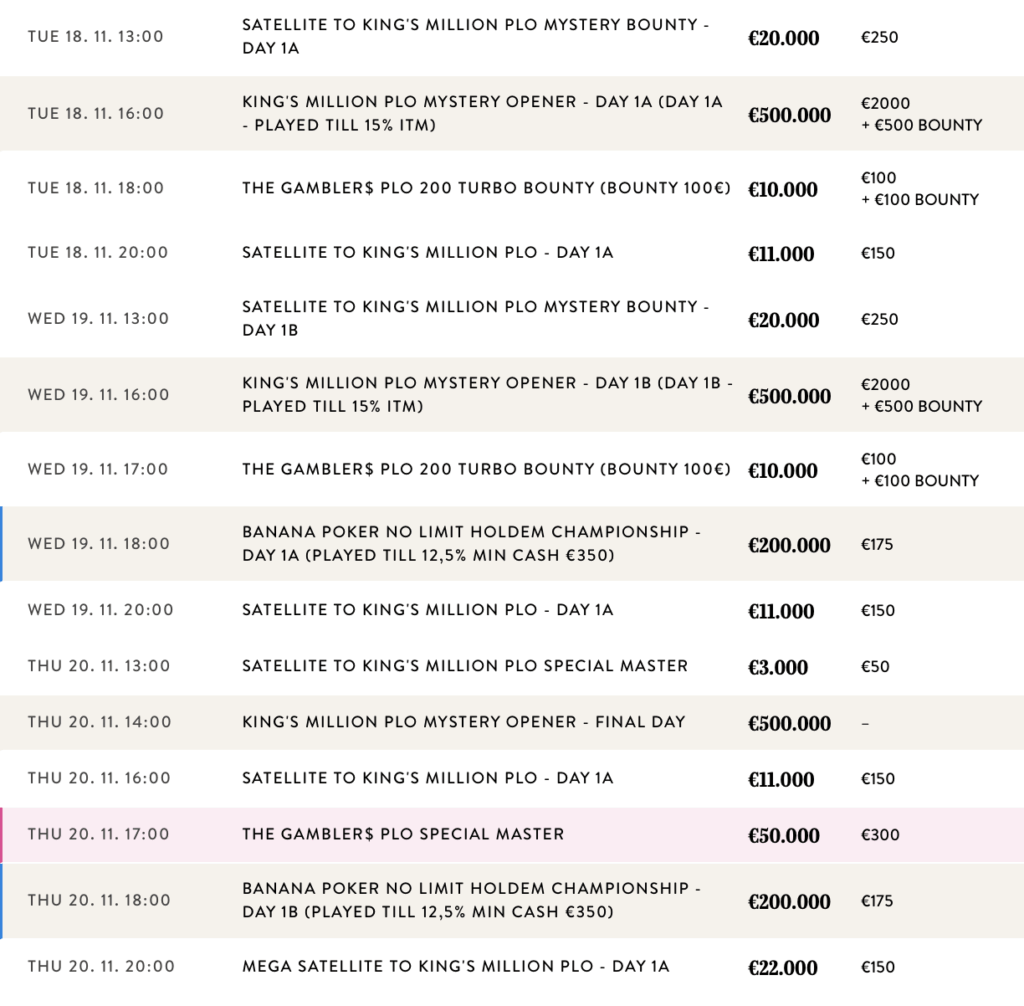Click the WED 19. 11. 17:00 time slot

pos(98,469)
